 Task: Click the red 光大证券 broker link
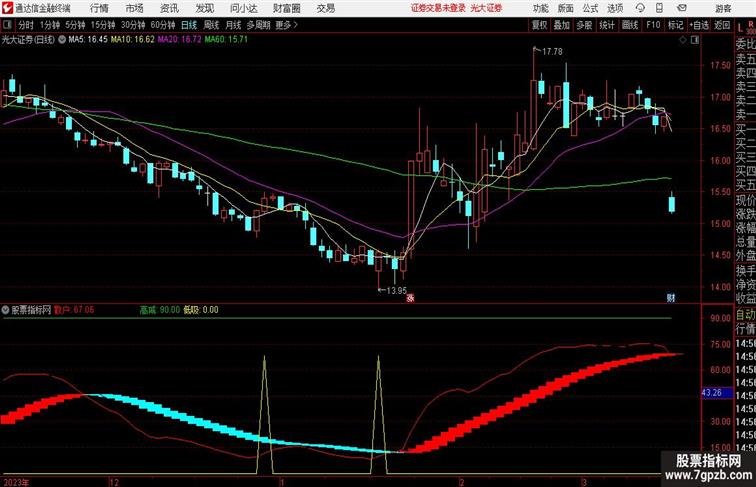486,8
